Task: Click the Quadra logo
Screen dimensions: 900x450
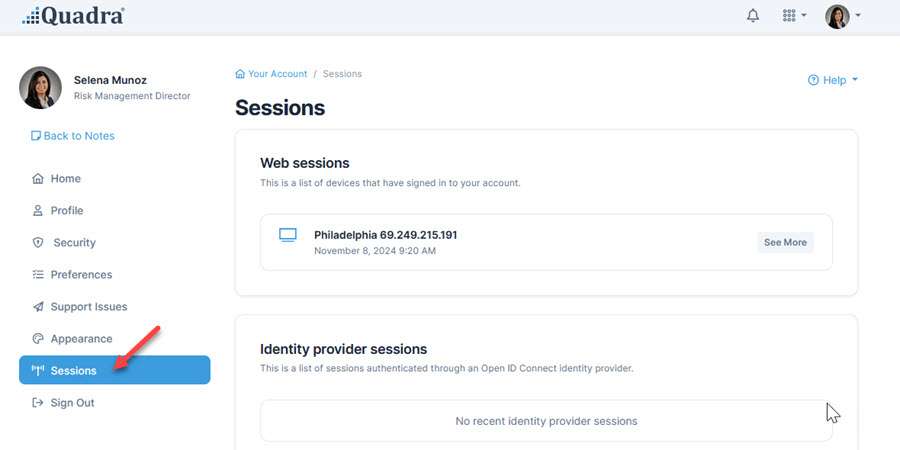Action: [x=73, y=15]
